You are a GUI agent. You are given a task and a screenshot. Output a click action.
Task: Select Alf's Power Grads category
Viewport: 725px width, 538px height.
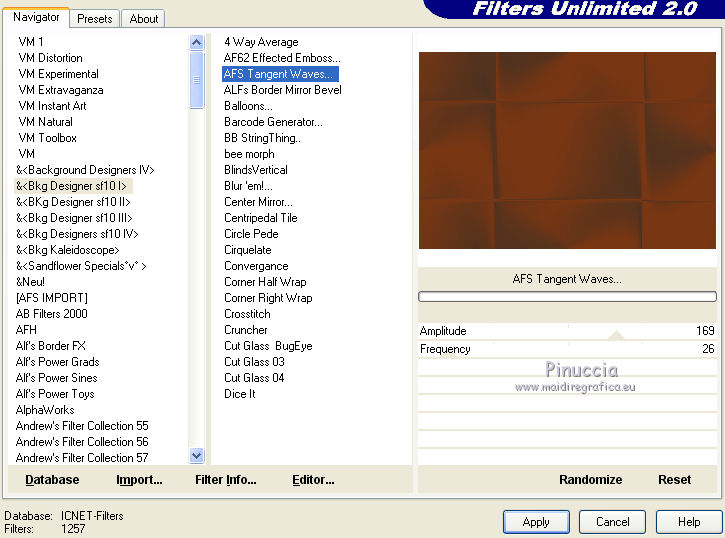pyautogui.click(x=57, y=362)
